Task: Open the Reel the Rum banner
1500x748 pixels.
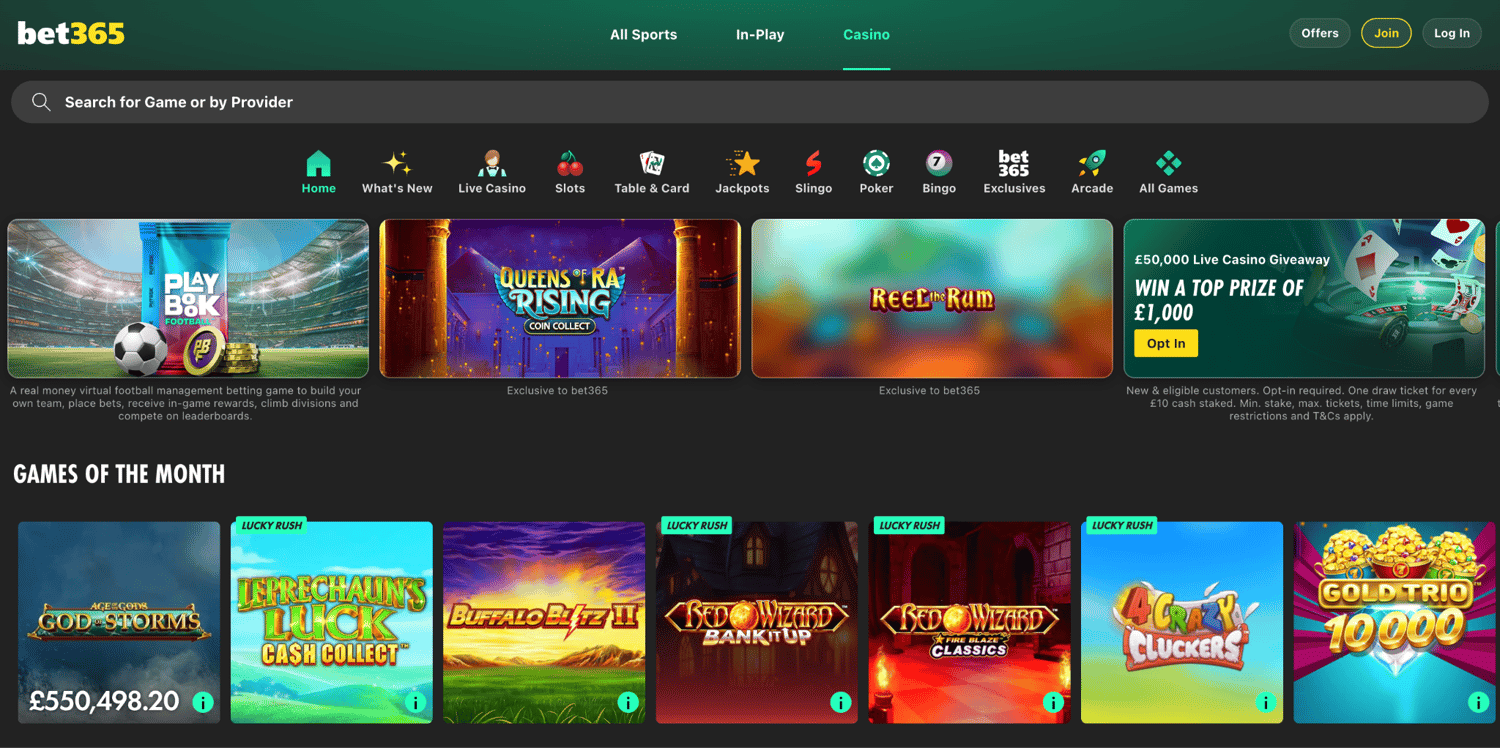Action: [x=932, y=298]
